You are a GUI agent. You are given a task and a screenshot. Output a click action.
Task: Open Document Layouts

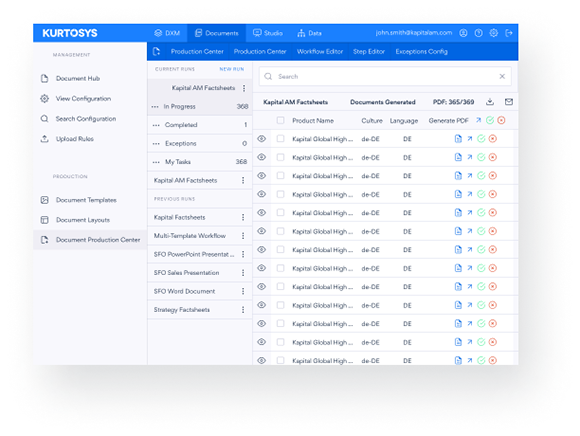pos(83,220)
